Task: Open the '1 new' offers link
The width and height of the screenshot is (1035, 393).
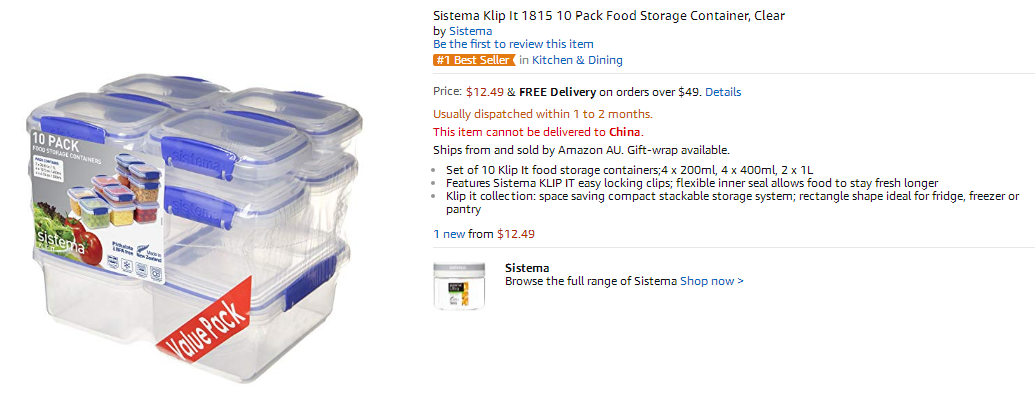Action: point(449,233)
